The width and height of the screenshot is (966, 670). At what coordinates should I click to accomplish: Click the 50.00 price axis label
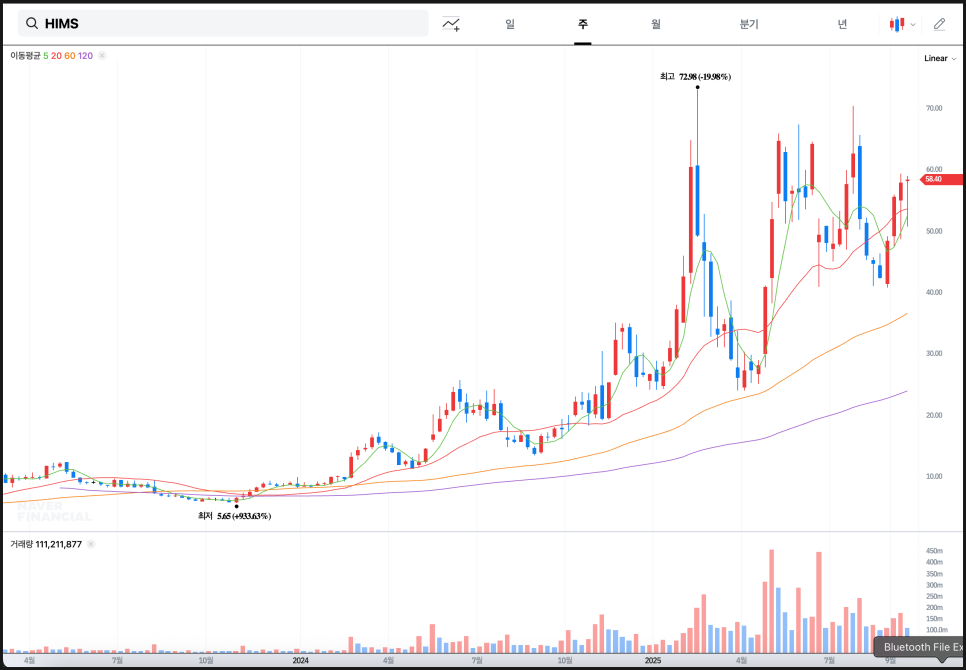(x=934, y=231)
